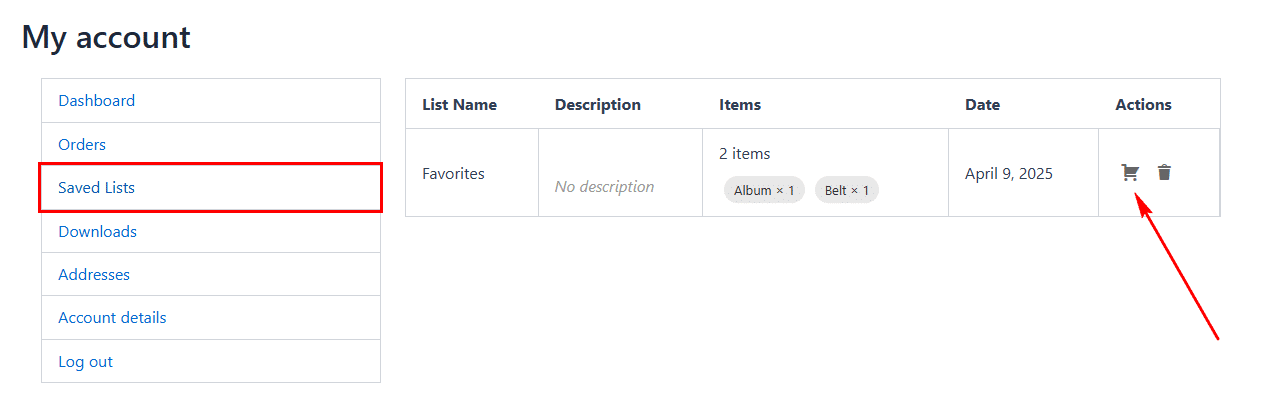Screen dimensions: 1288x420
Task: Click the April 9, 2025 date cell
Action: pos(1009,174)
